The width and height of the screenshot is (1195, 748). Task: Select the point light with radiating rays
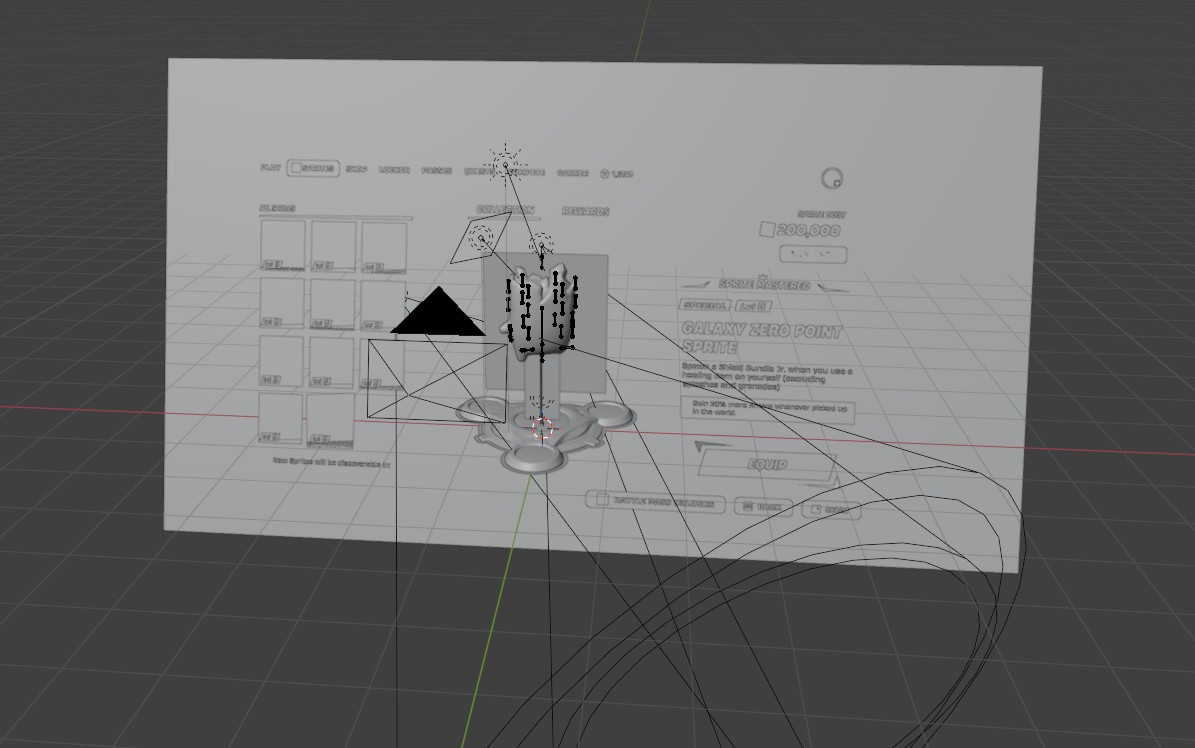coord(505,163)
